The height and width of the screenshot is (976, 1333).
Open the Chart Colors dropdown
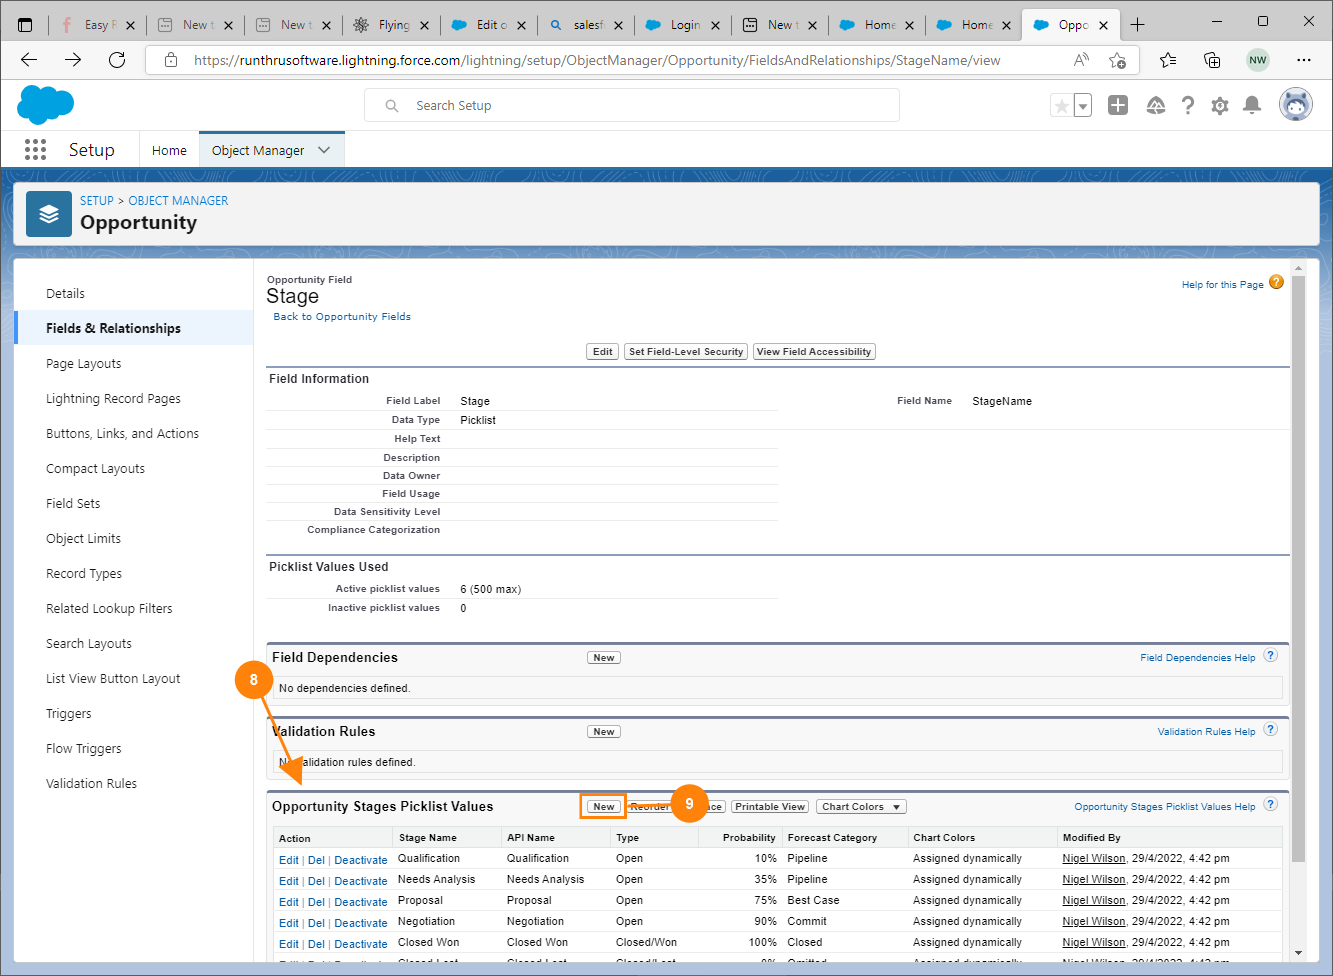[861, 807]
